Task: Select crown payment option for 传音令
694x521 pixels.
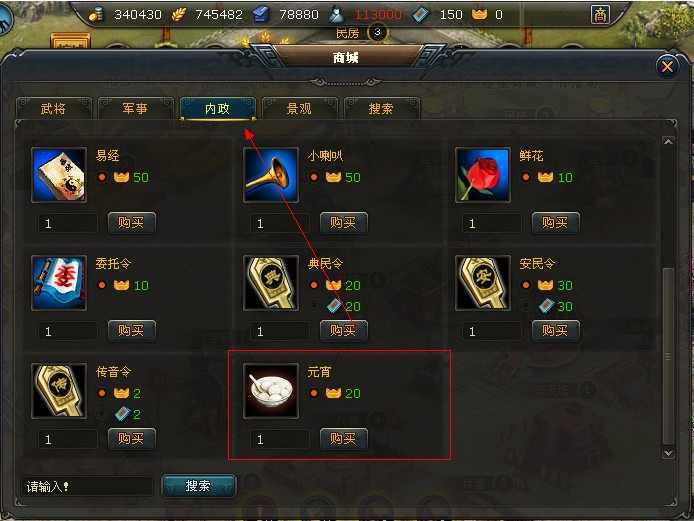Action: pos(102,393)
